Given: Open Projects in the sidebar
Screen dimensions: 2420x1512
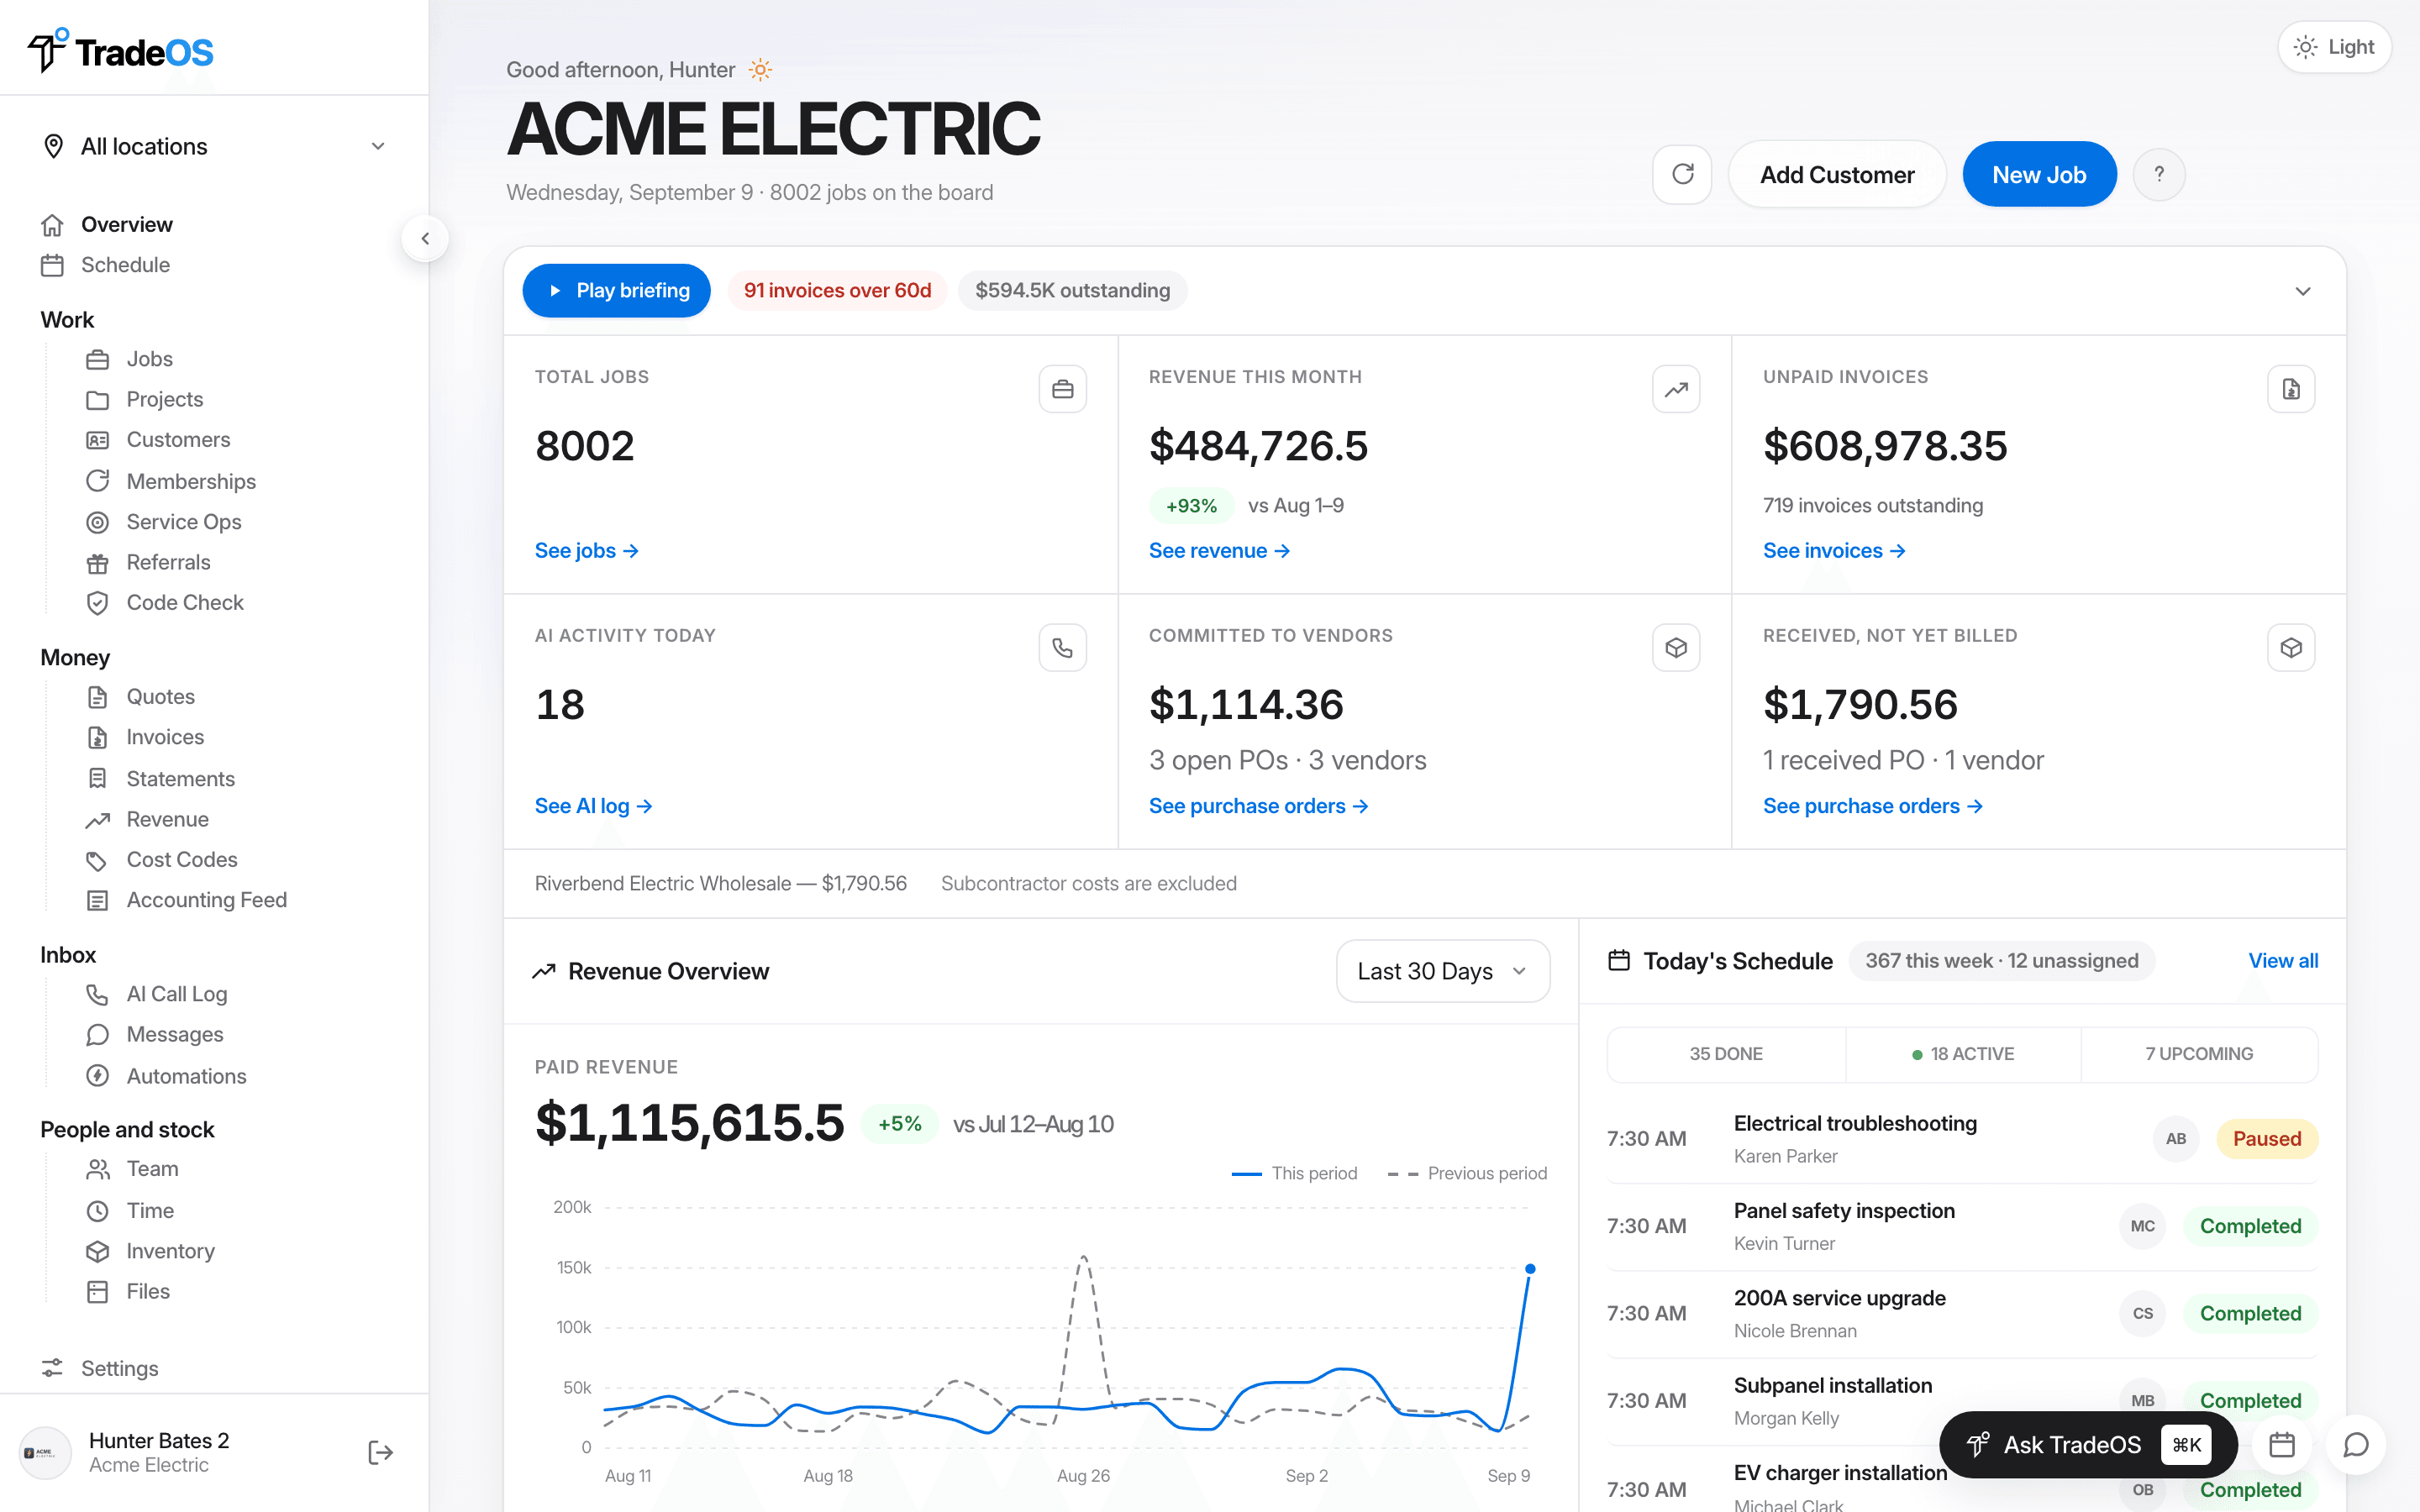Looking at the screenshot, I should (144, 399).
